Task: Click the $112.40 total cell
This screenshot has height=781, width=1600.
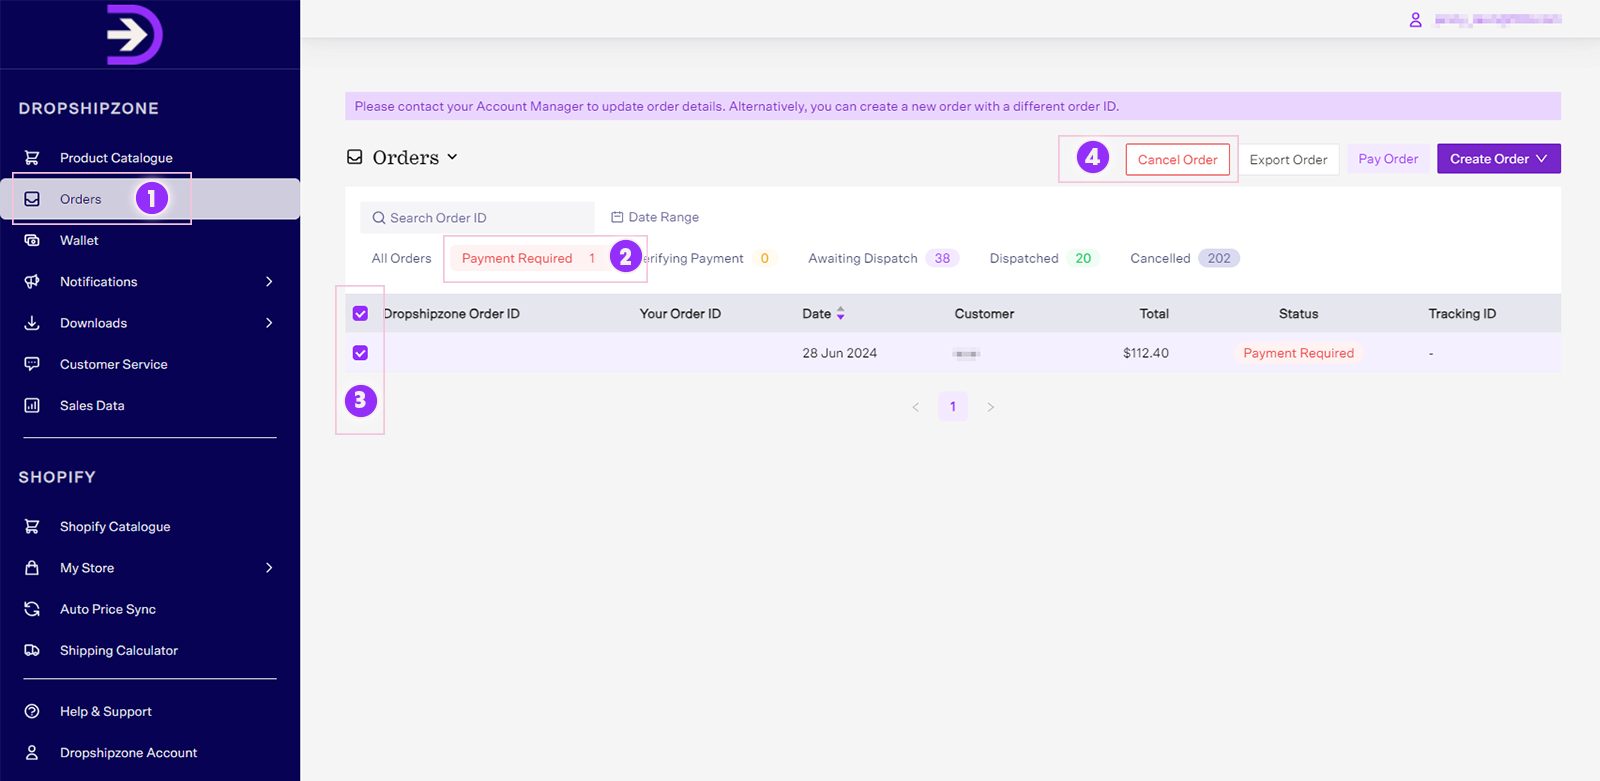Action: tap(1146, 353)
